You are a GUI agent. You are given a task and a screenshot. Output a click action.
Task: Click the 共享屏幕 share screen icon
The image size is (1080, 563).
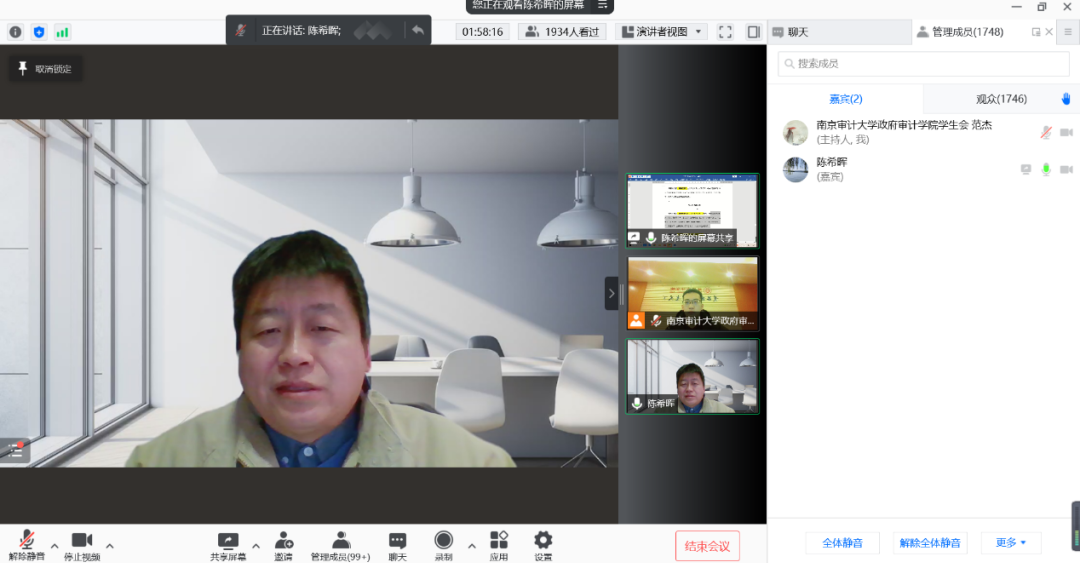pyautogui.click(x=228, y=541)
